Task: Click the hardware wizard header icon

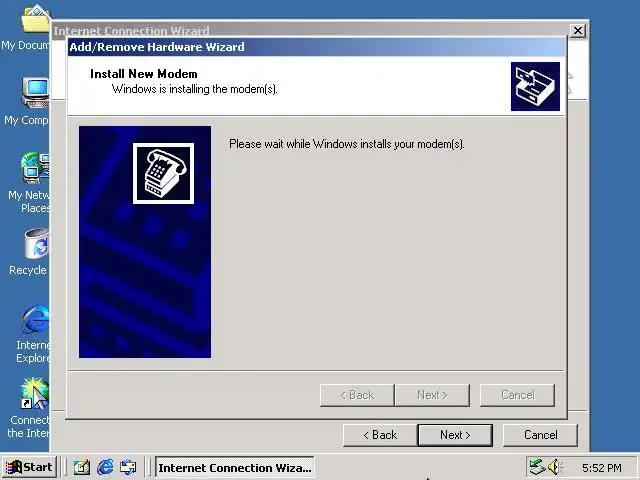Action: click(535, 87)
